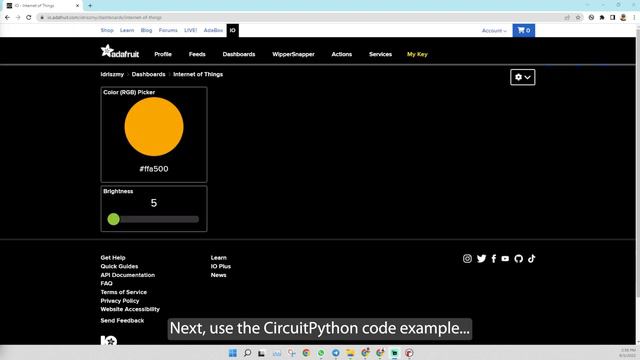The width and height of the screenshot is (640, 360).
Task: Open the shopping cart button
Action: click(524, 30)
